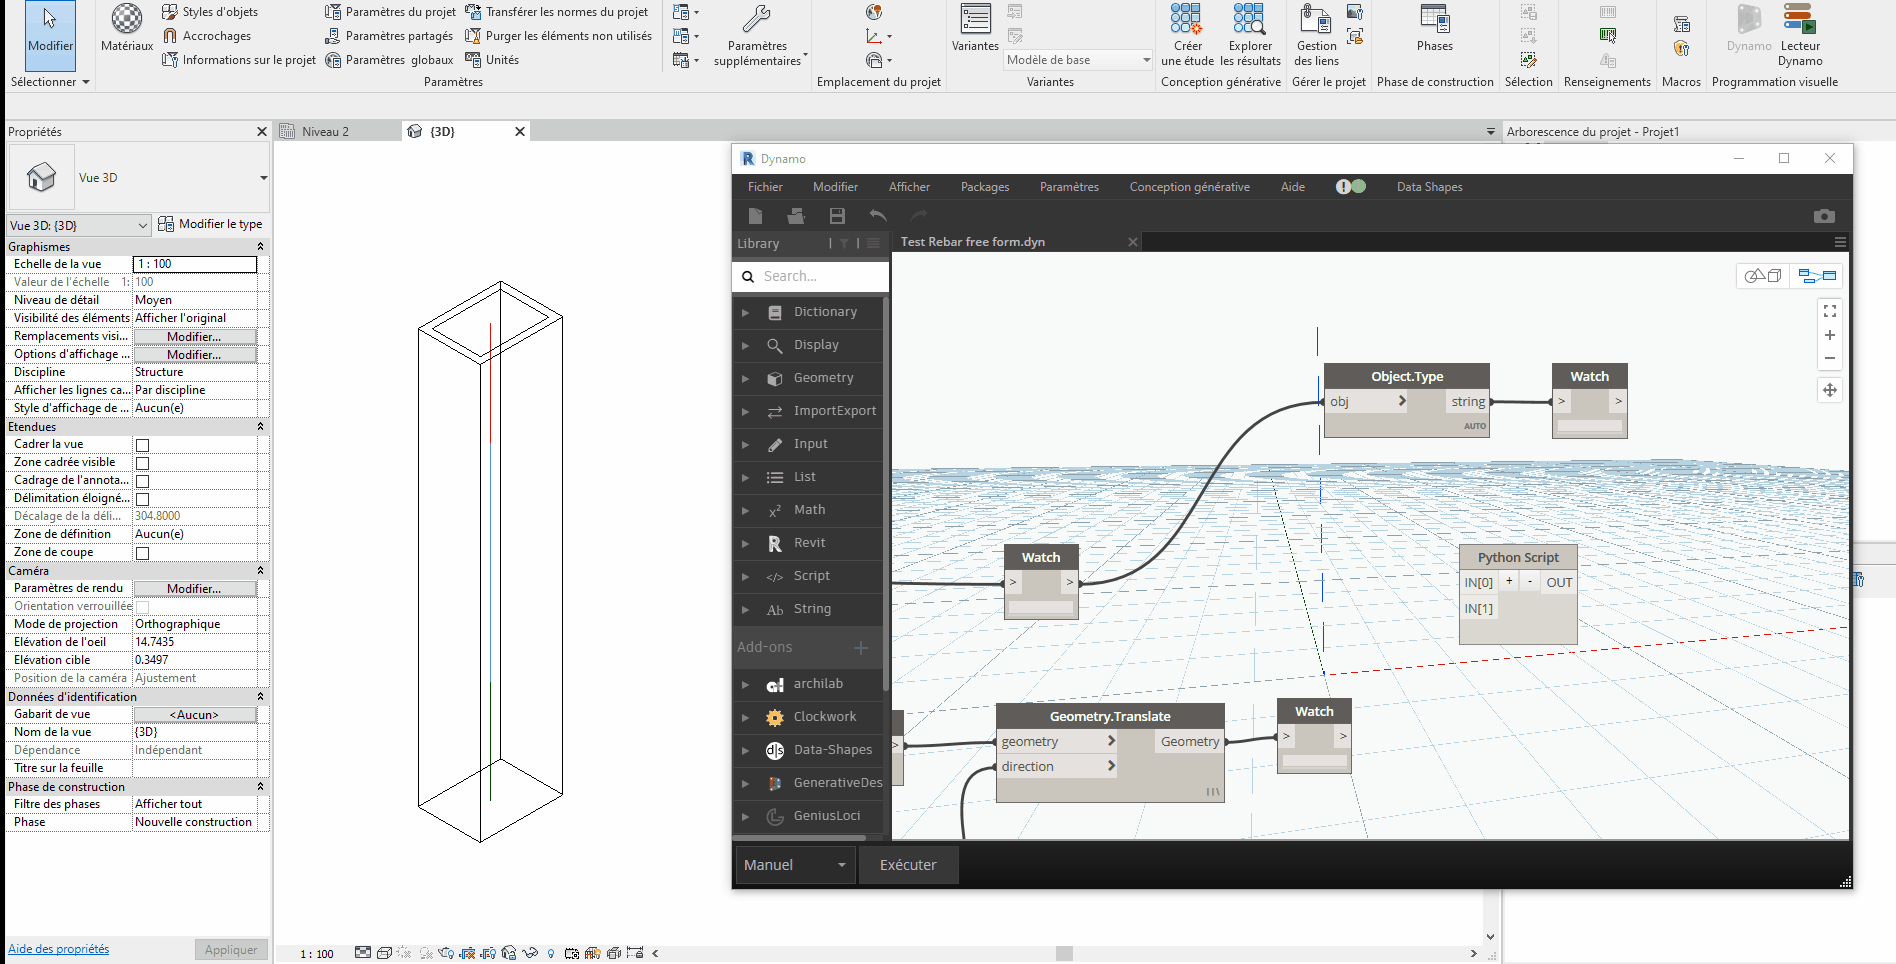The width and height of the screenshot is (1896, 964).
Task: Click the pan tool on Dynamo canvas
Action: coord(1830,390)
